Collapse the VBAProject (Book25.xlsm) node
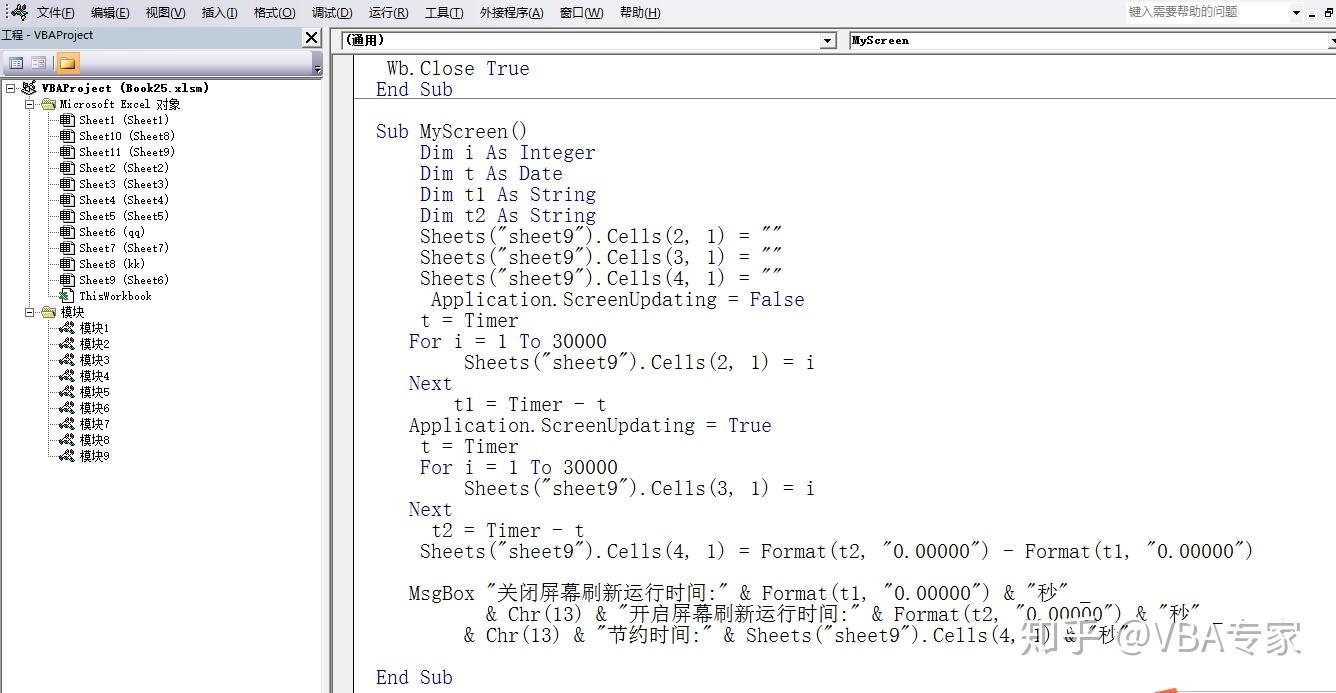 pyautogui.click(x=10, y=88)
